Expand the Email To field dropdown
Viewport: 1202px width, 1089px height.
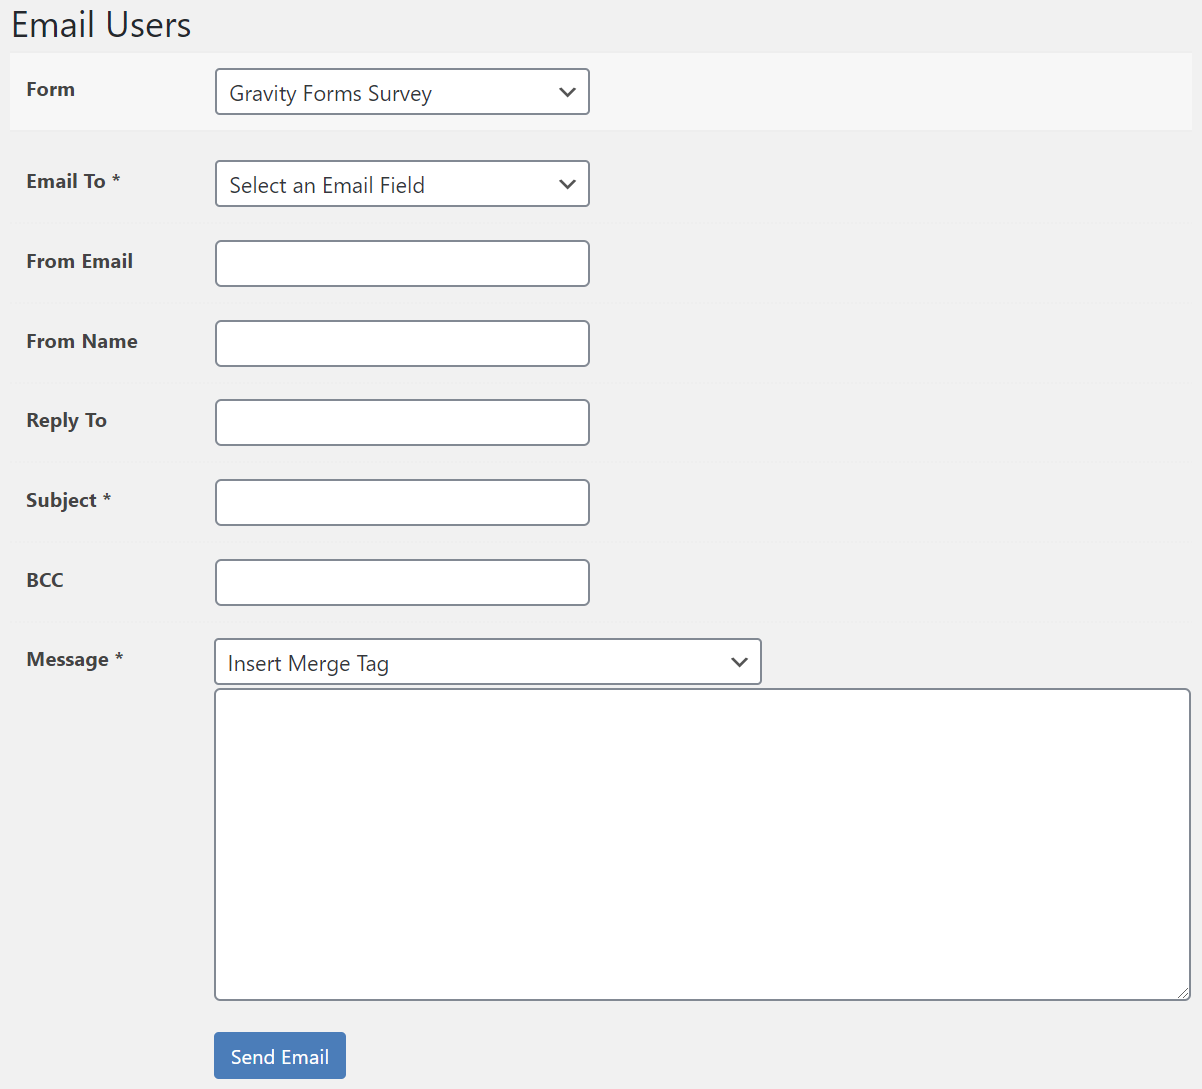click(401, 184)
